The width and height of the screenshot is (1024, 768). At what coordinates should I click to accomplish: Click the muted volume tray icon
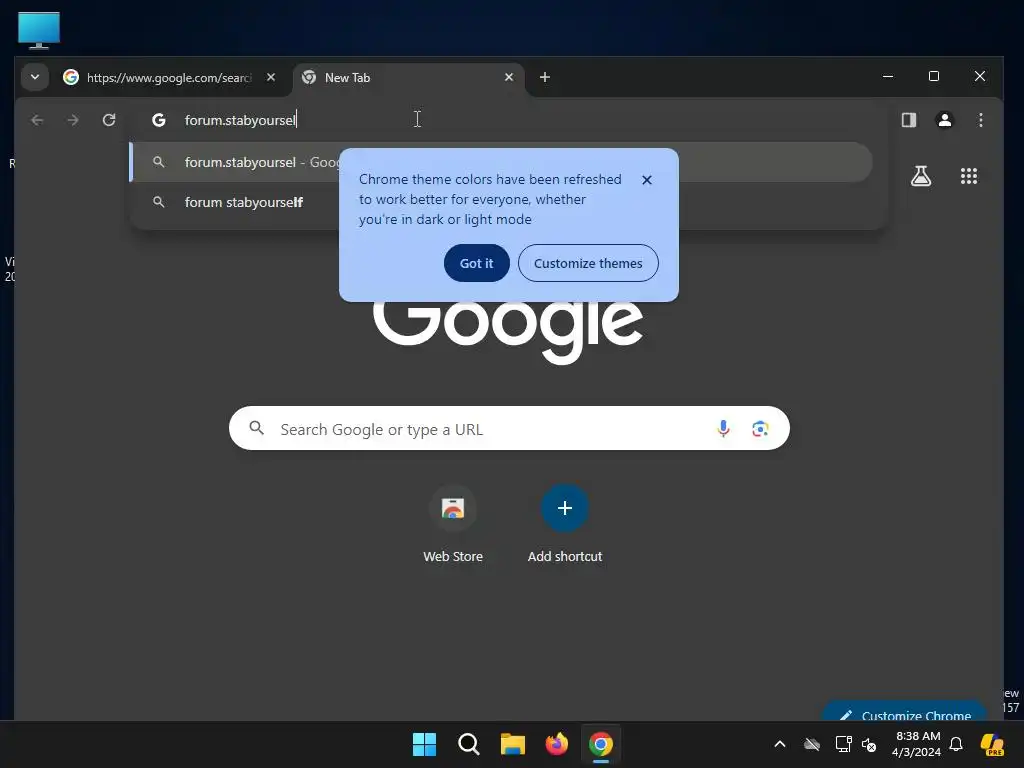tap(869, 744)
